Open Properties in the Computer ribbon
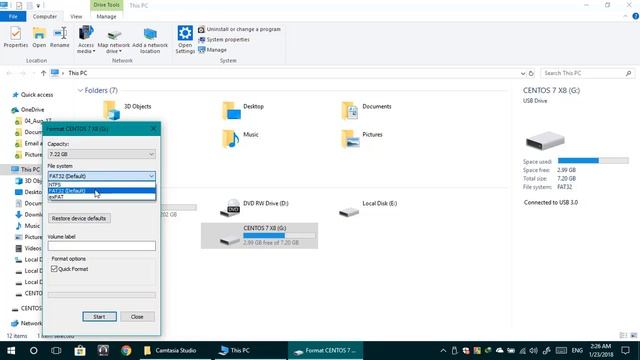The height and width of the screenshot is (360, 640). click(x=16, y=37)
